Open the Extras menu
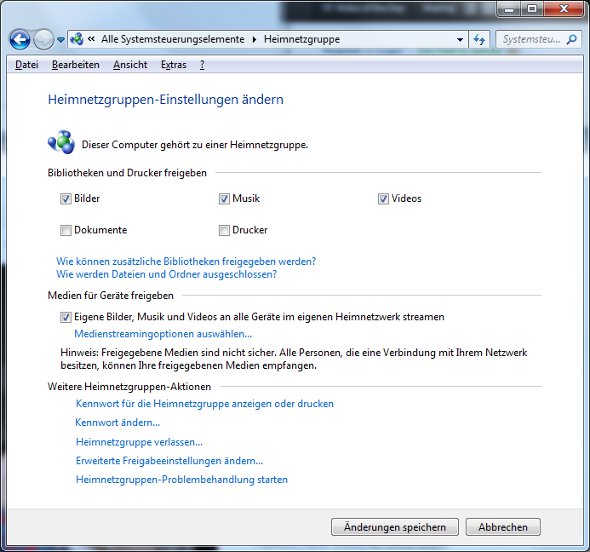 click(x=173, y=65)
